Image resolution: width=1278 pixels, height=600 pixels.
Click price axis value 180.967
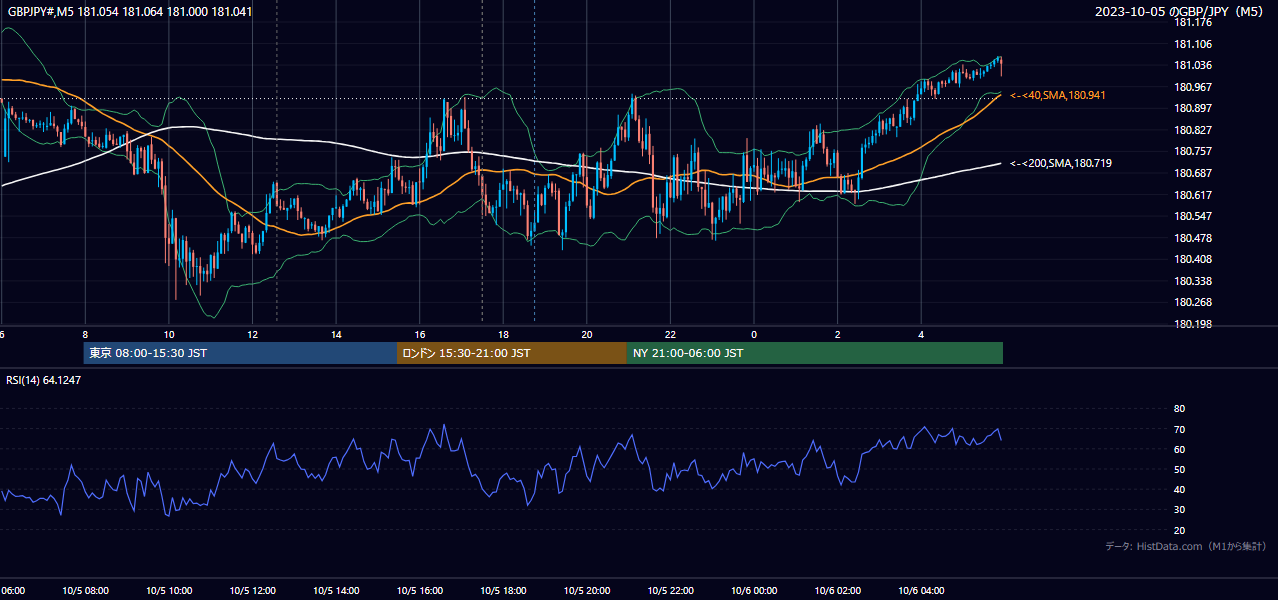(x=1193, y=87)
